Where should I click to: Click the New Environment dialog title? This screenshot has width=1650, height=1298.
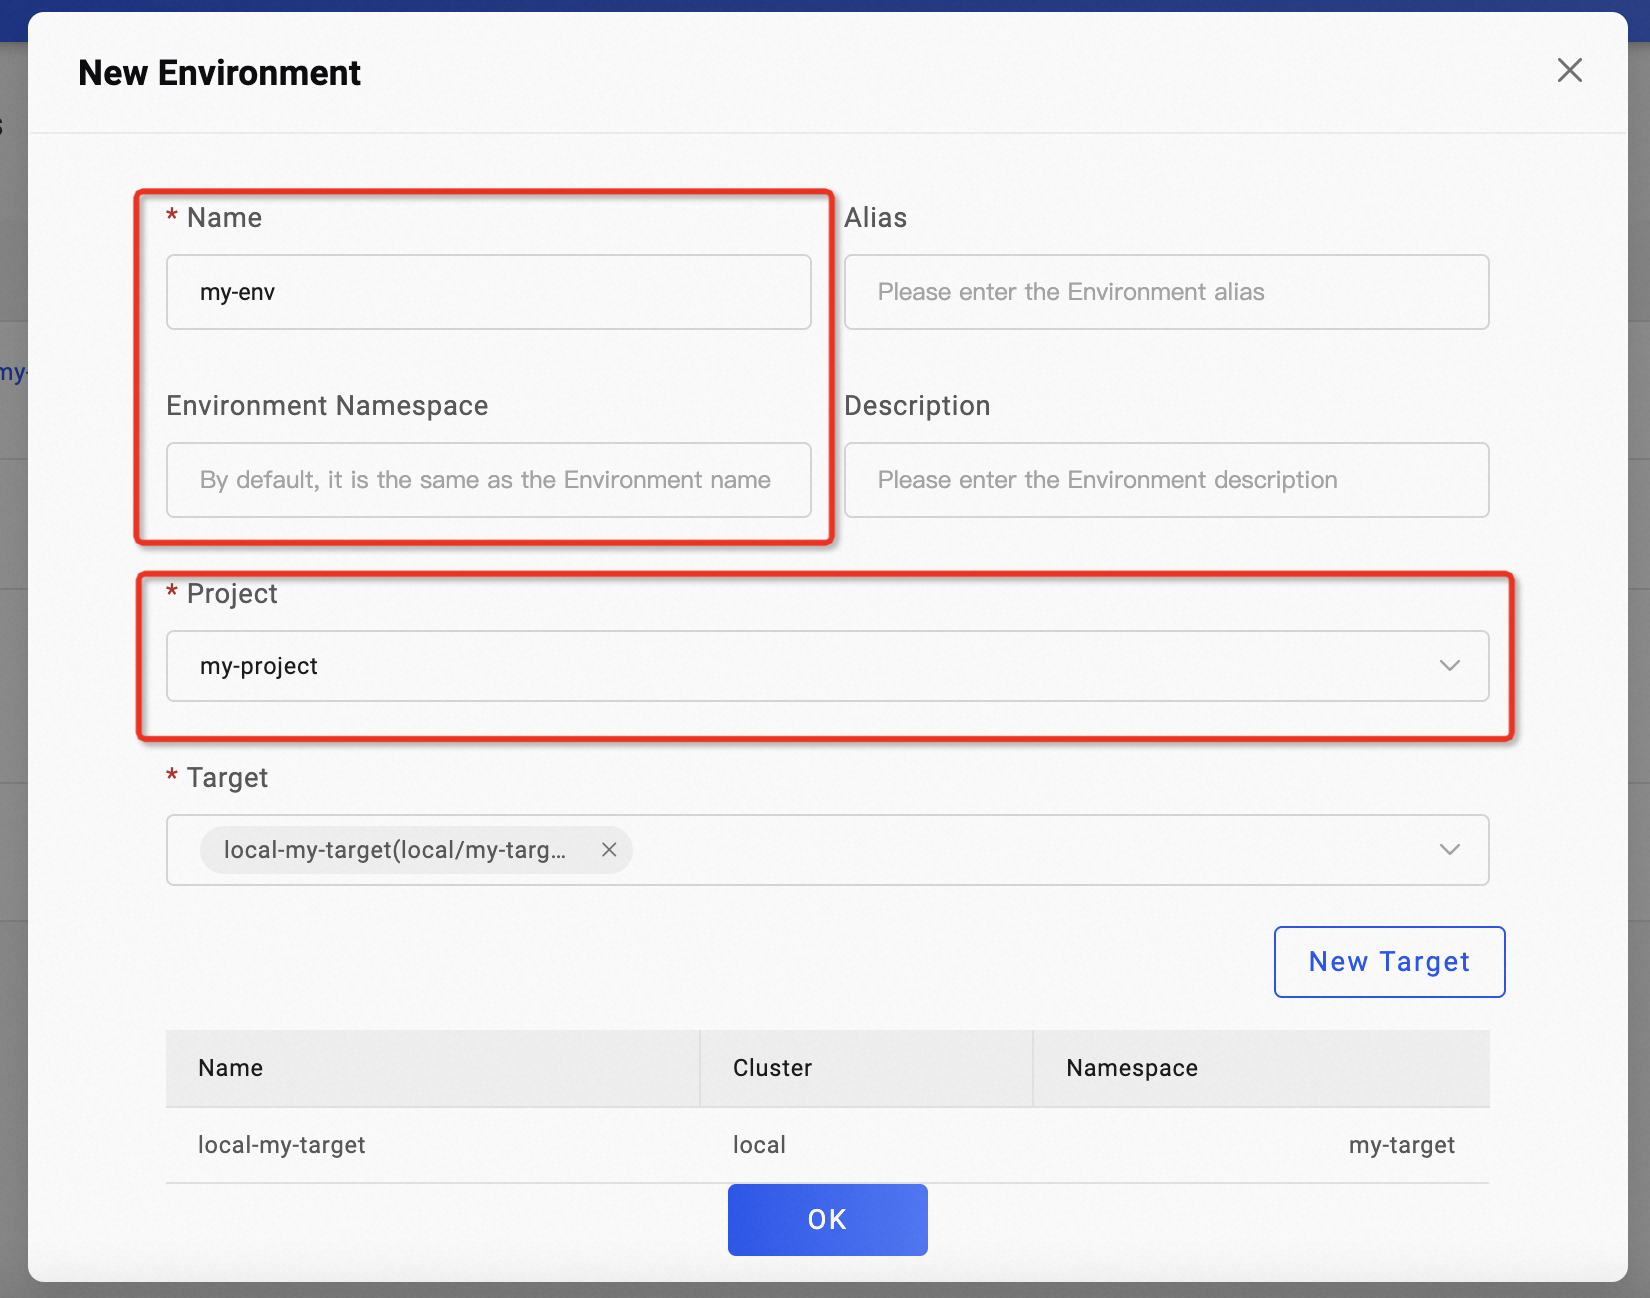click(x=219, y=73)
